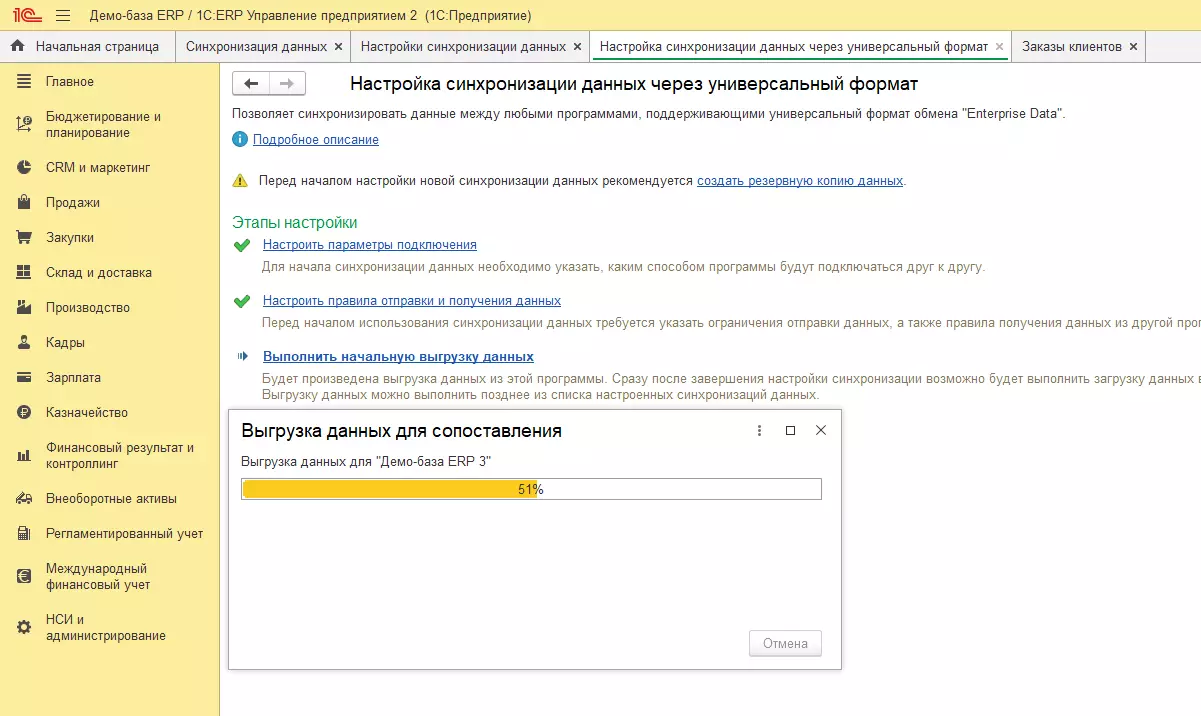The width and height of the screenshot is (1201, 716).
Task: Open the dialog's three-dot more menu
Action: tap(759, 431)
